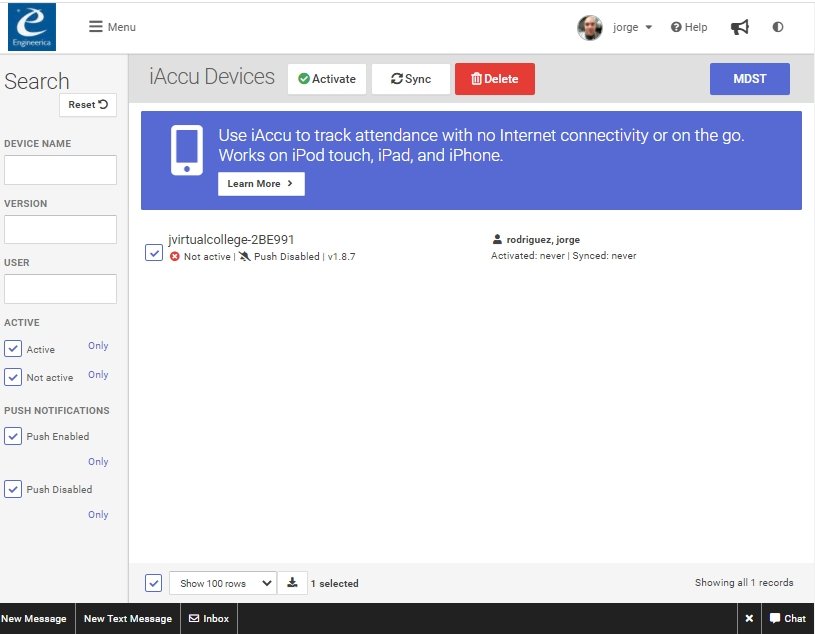The height and width of the screenshot is (634, 815).
Task: Click user rodriguez, jorge
Action: pos(543,240)
